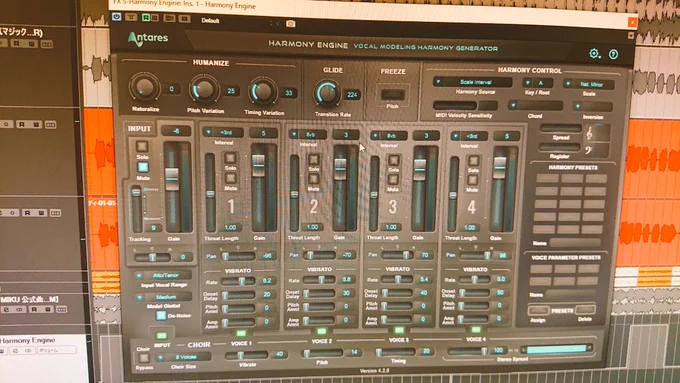This screenshot has height=383, width=680.
Task: Solo the Input channel
Action: tap(142, 146)
